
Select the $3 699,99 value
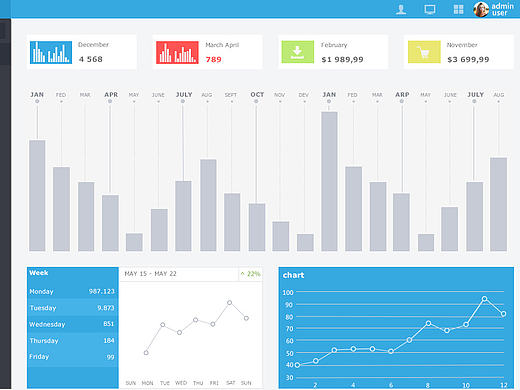point(468,60)
